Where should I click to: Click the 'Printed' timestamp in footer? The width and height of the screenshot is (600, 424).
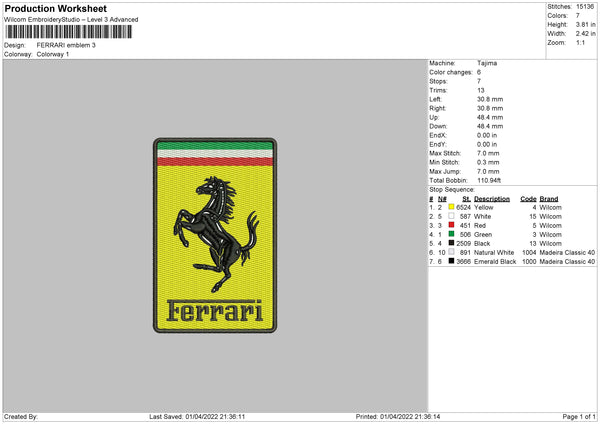coord(398,416)
